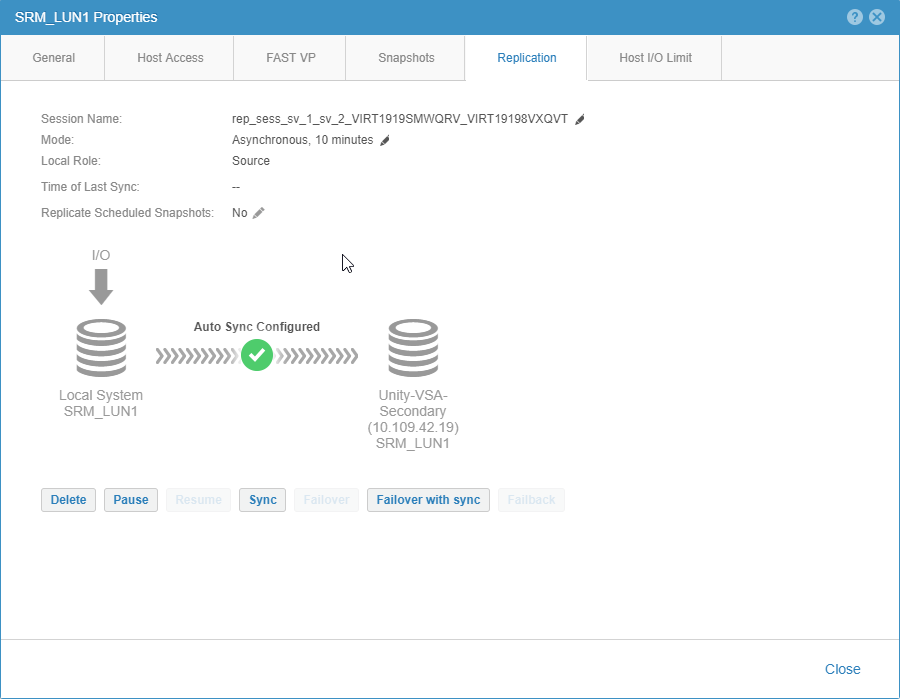This screenshot has height=699, width=900.
Task: Open the Host Access tab
Action: point(170,58)
